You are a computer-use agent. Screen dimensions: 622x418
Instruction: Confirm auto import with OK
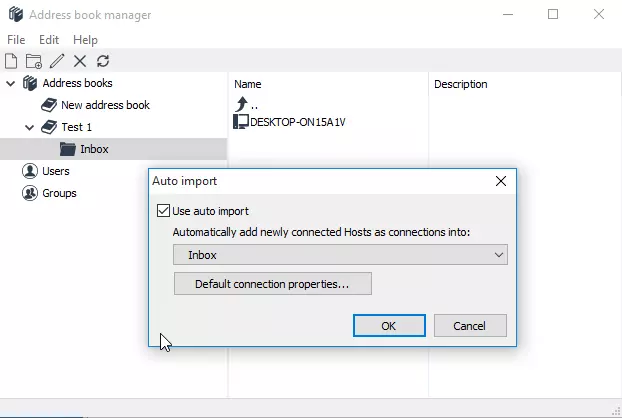pyautogui.click(x=389, y=326)
